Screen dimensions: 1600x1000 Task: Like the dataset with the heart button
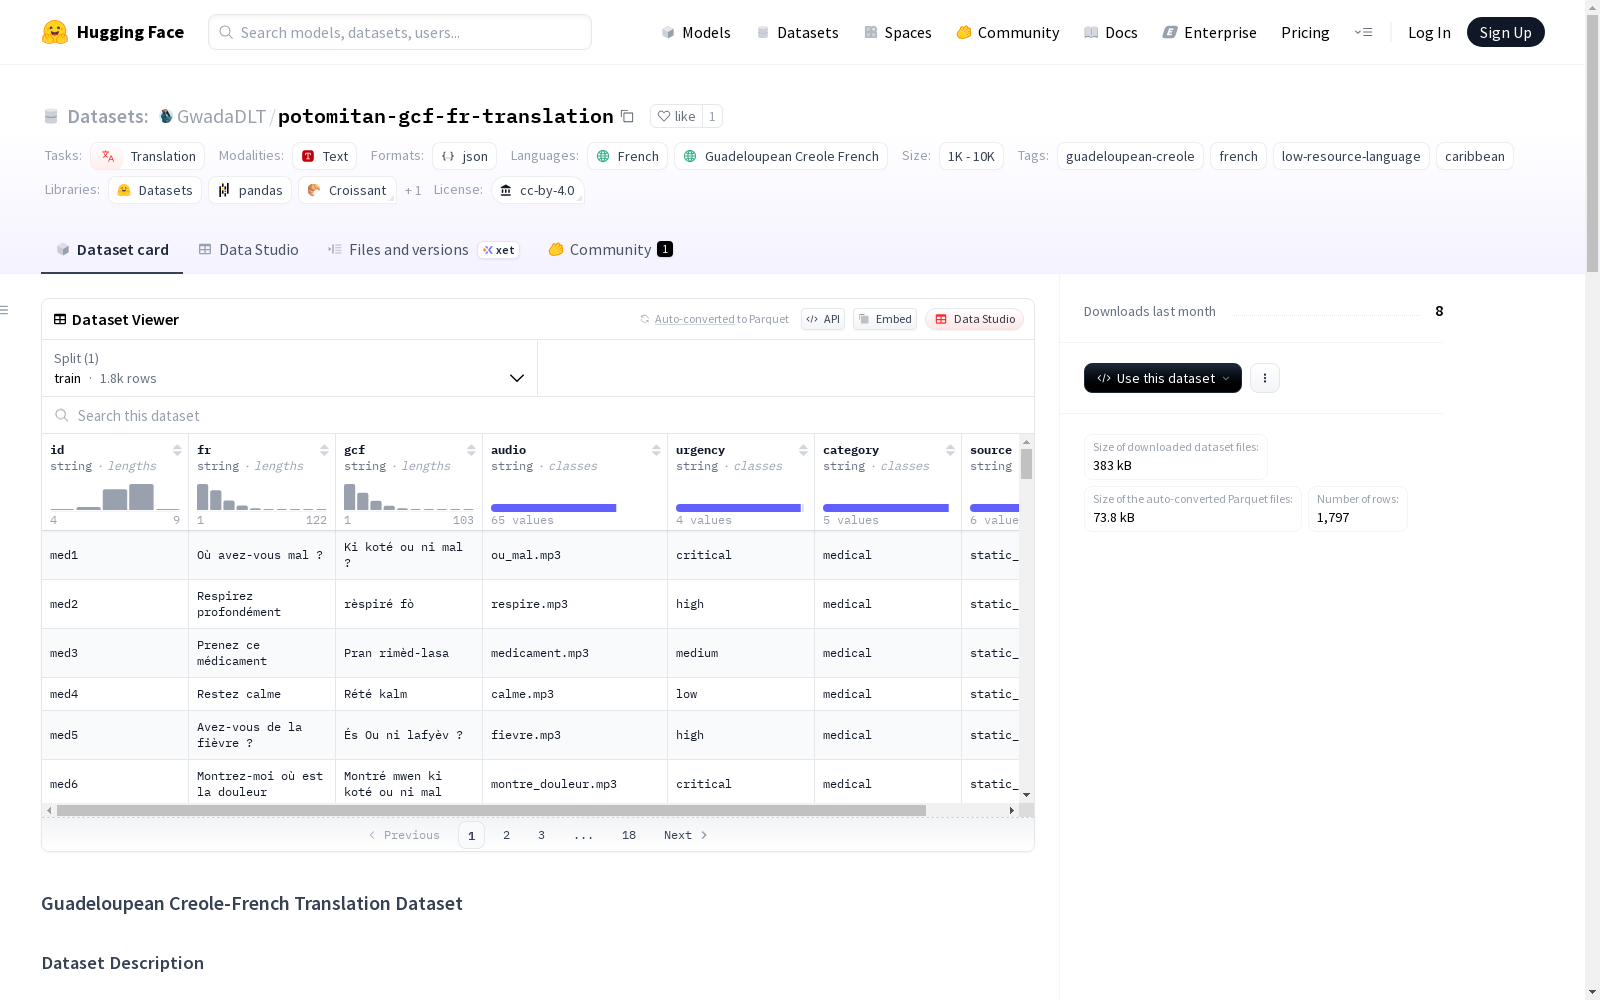point(676,116)
